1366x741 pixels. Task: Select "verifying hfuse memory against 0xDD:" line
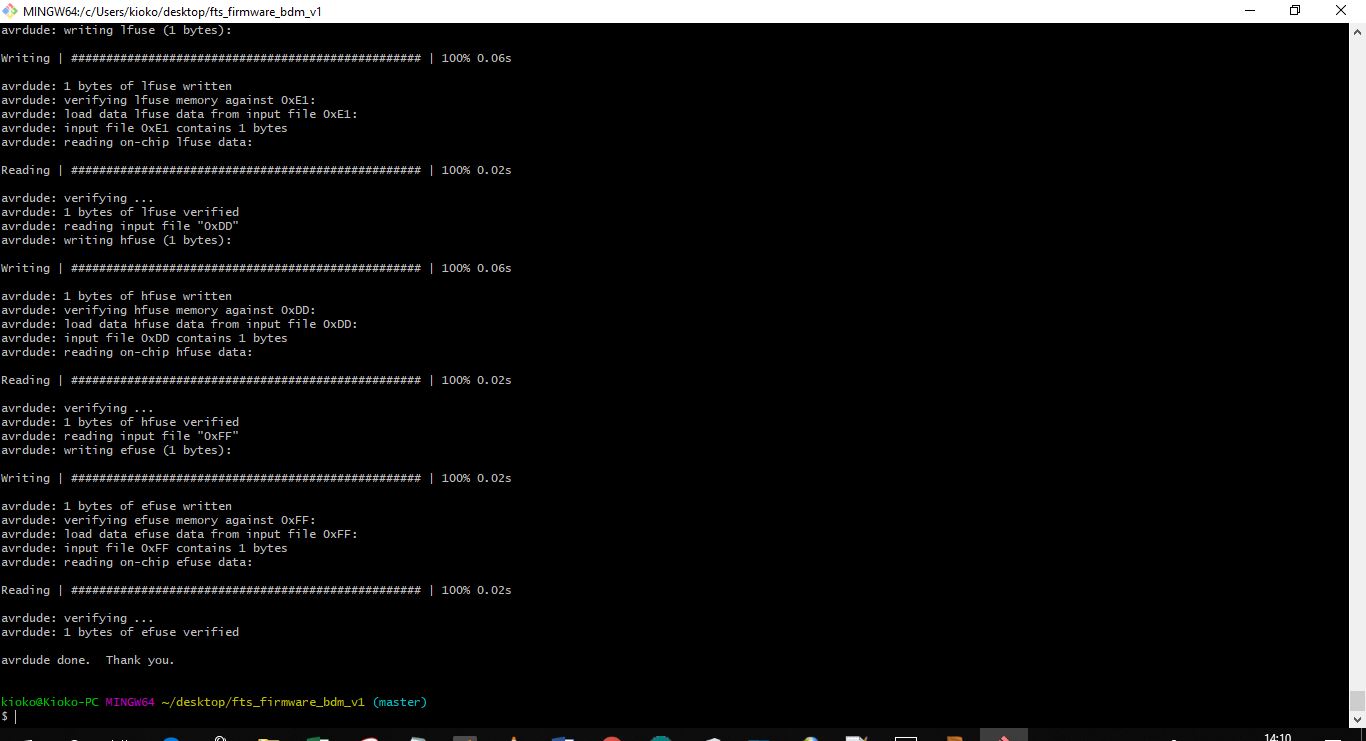[x=158, y=310]
